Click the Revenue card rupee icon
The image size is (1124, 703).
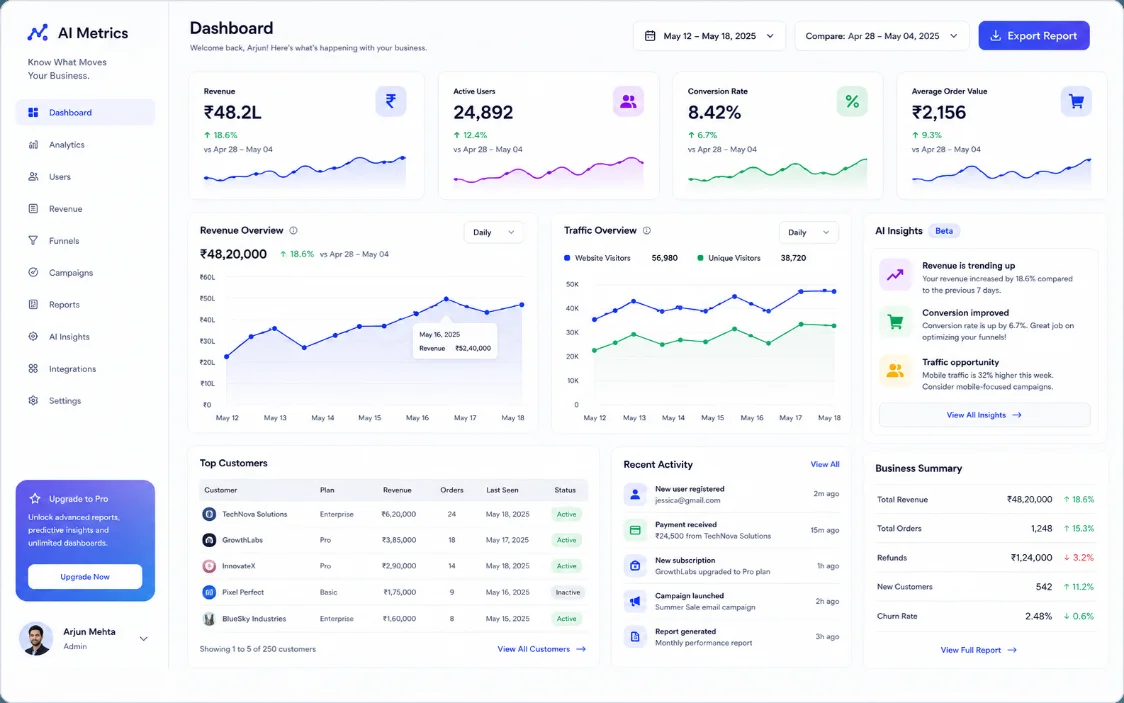pos(391,101)
